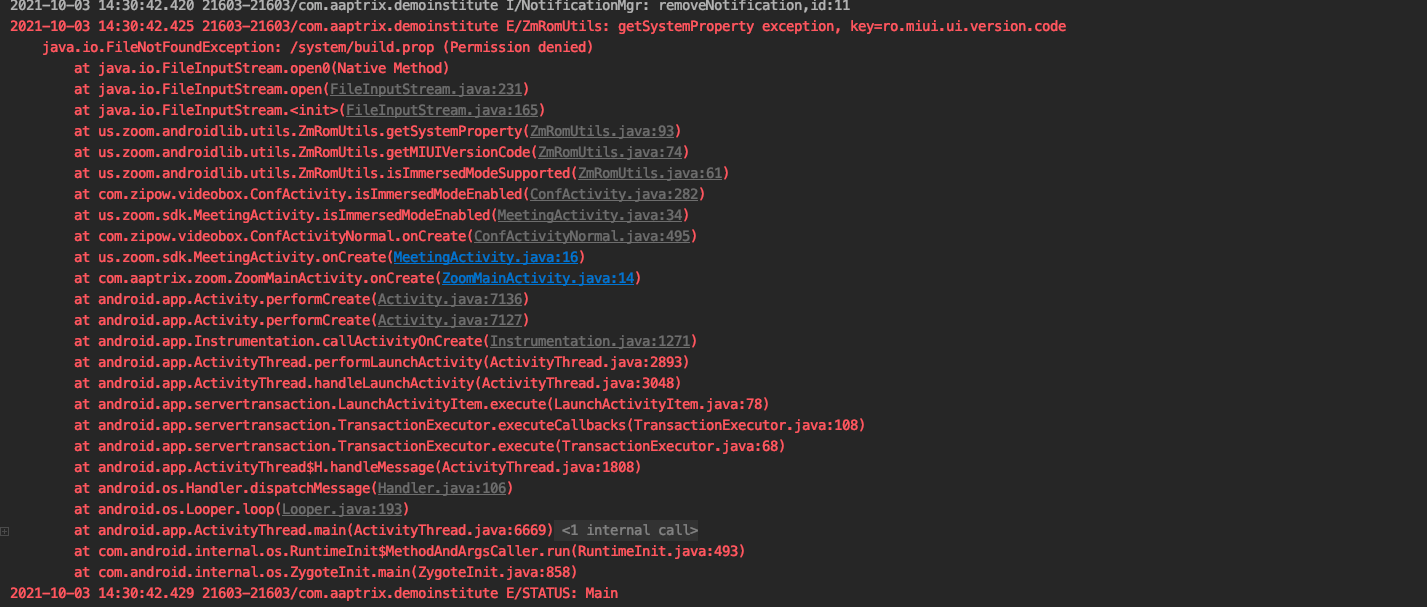
Task: Click the 'TransactionExecutor.java:68' frame
Action: (x=430, y=446)
